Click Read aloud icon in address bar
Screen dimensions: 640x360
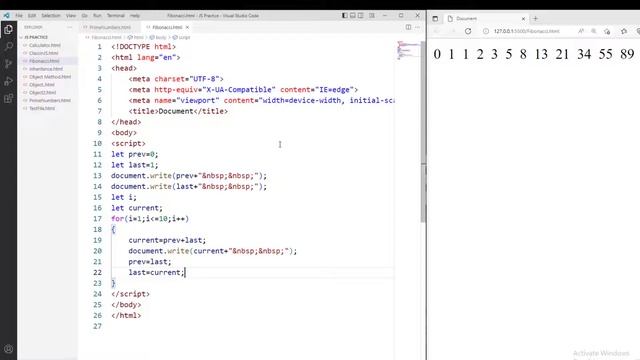[x=580, y=31]
